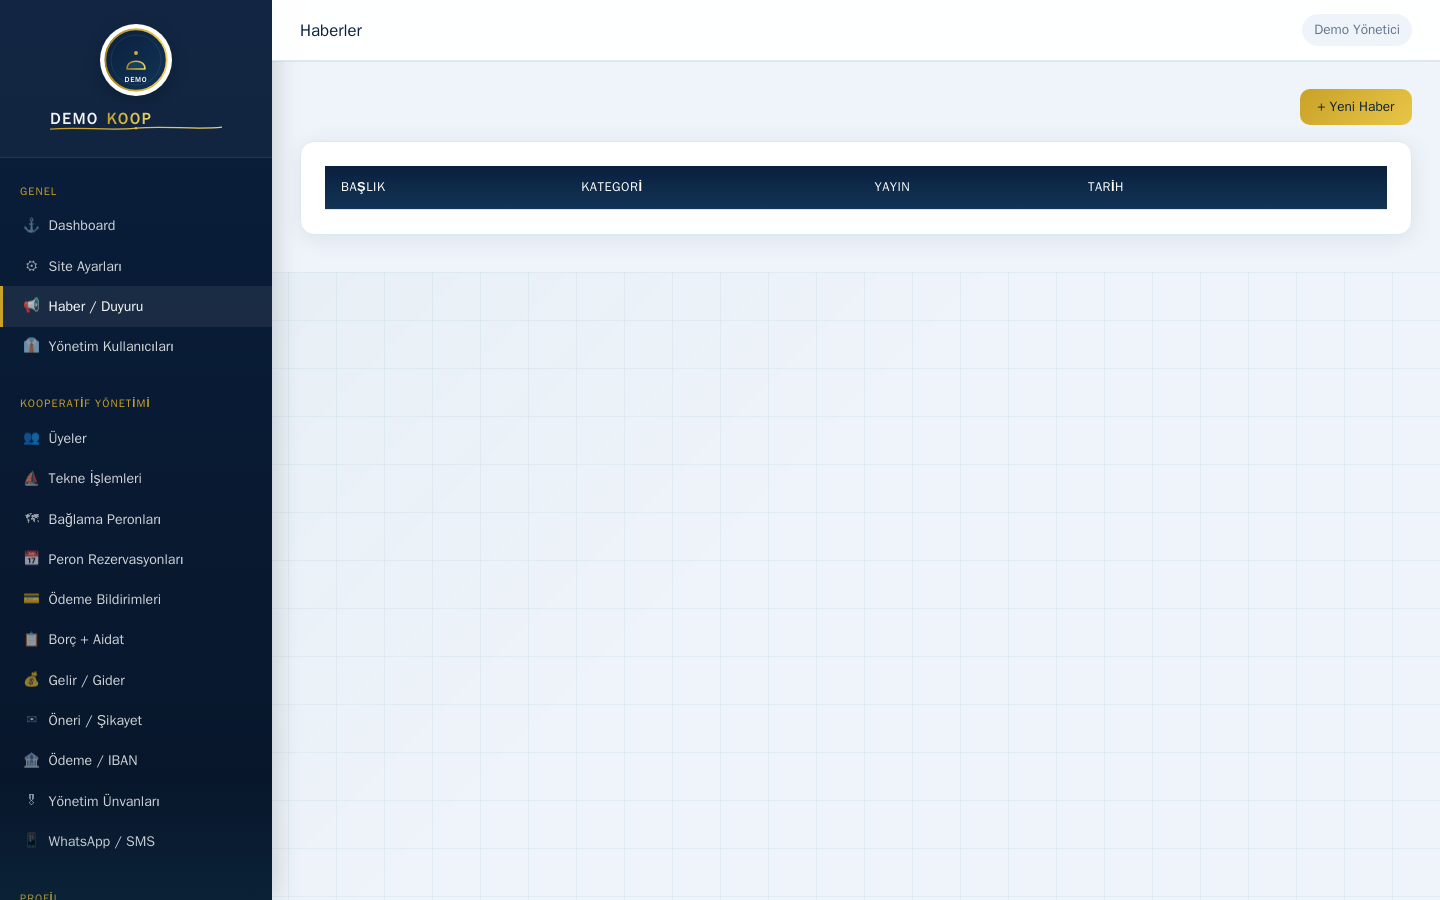Click the KOOPERATİF YÖNETİMİ section label
This screenshot has width=1440, height=900.
click(x=85, y=403)
